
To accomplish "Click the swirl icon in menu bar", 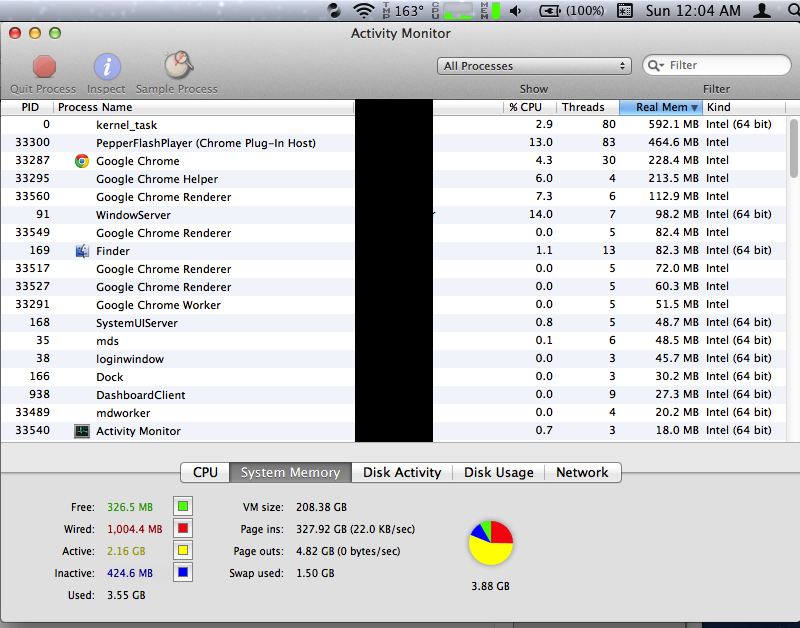I will click(x=334, y=10).
